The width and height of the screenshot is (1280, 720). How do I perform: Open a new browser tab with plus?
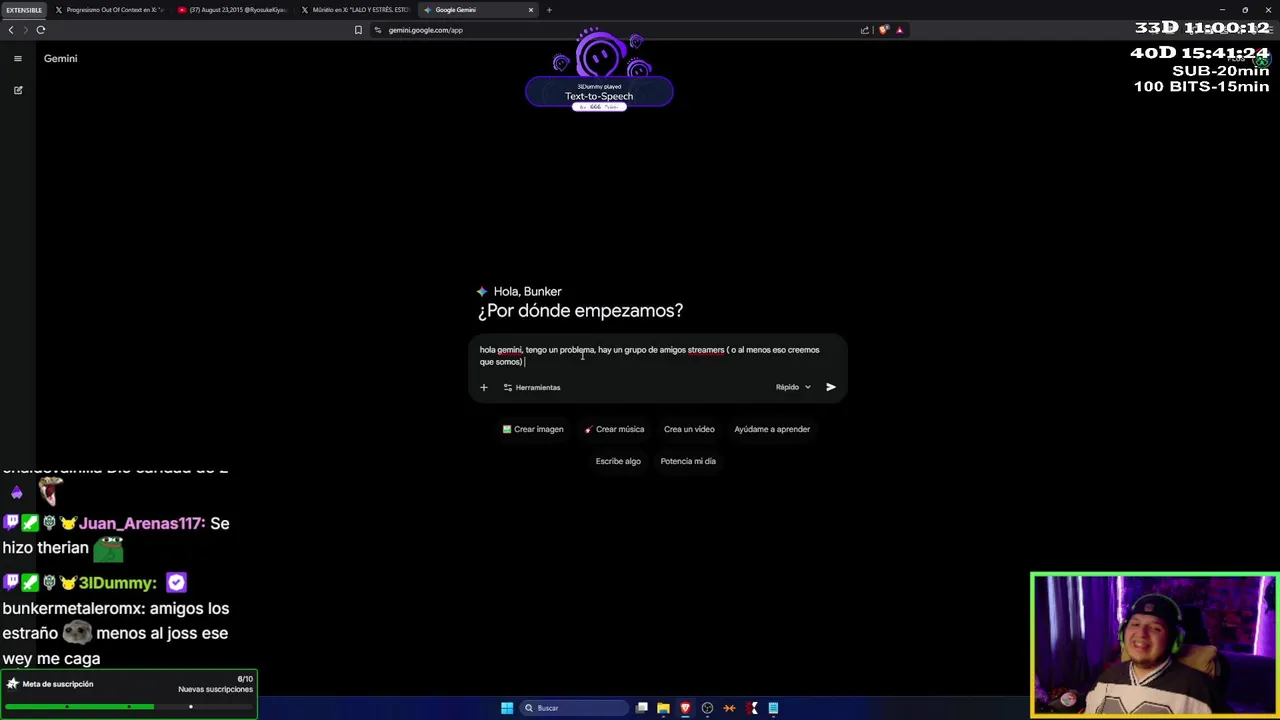[549, 10]
